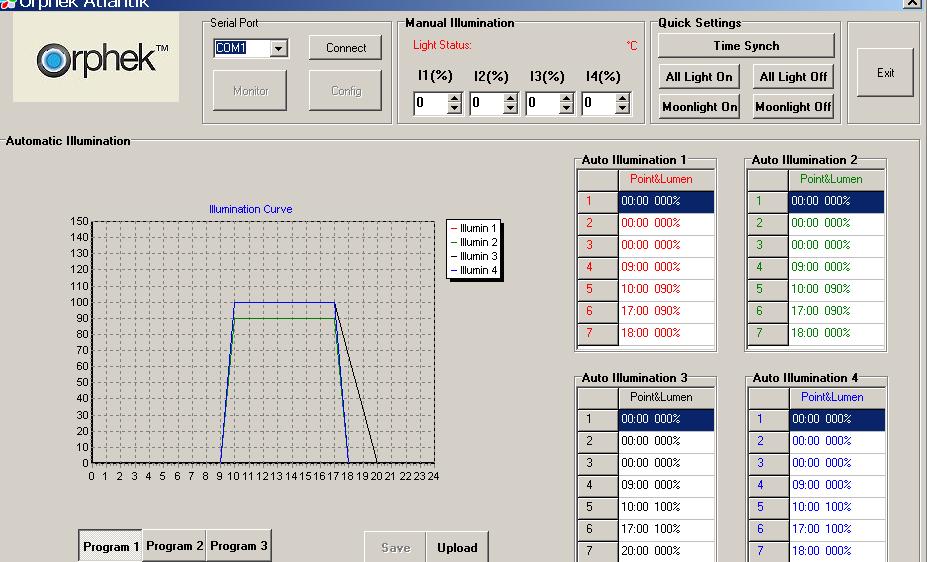Viewport: 927px width, 562px height.
Task: Click the Upload button
Action: [457, 548]
